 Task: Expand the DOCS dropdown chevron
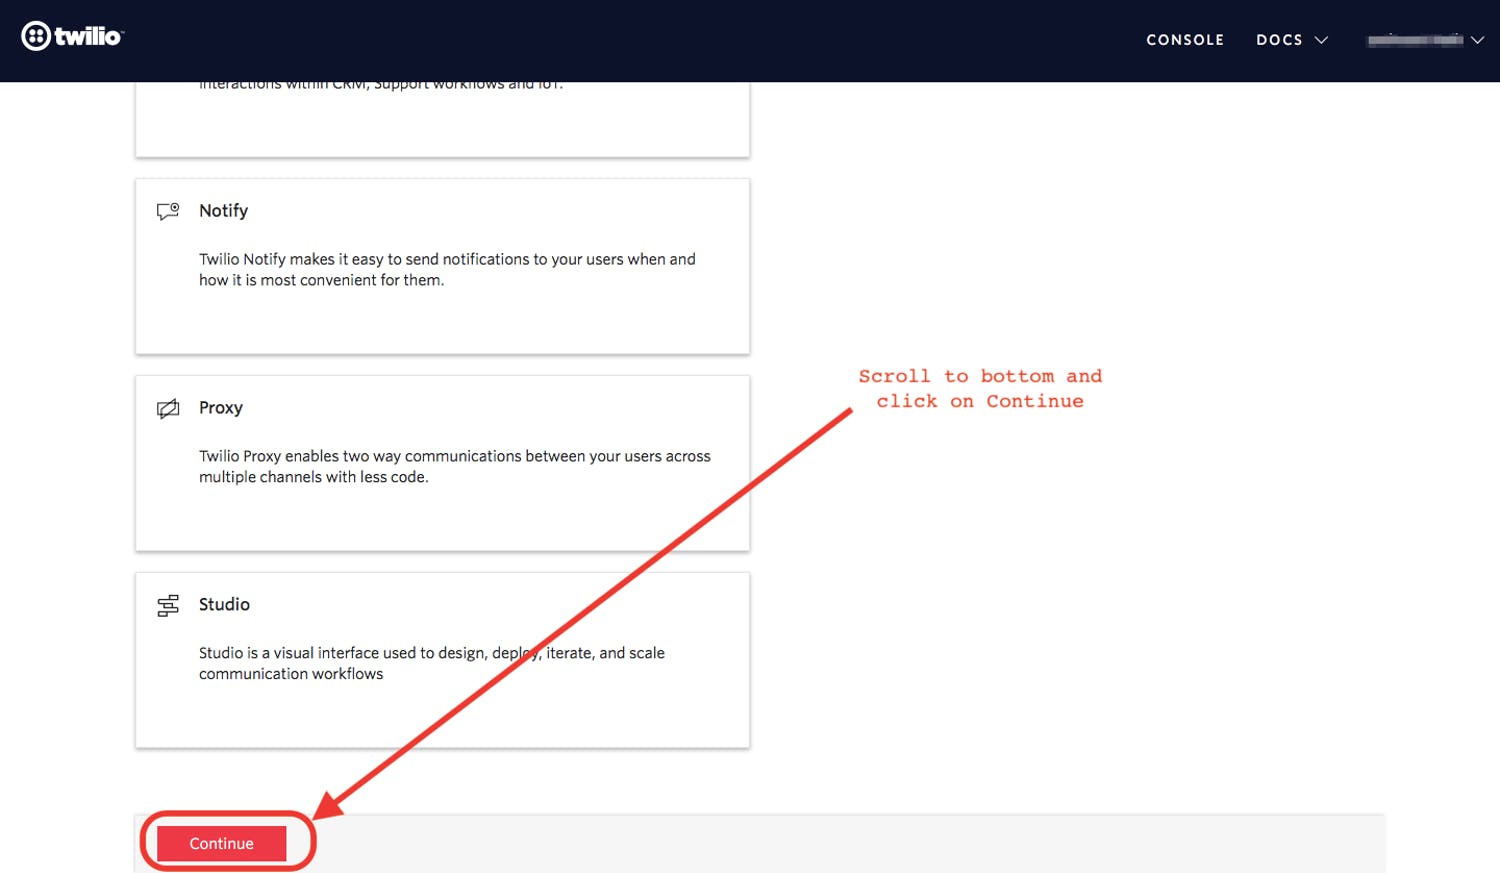tap(1321, 40)
